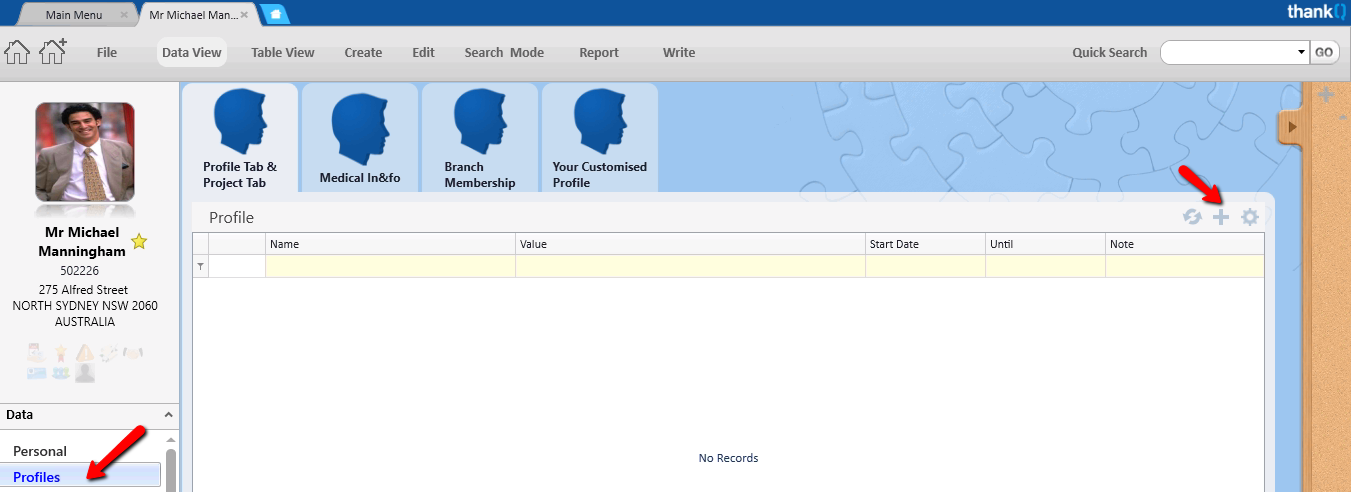Screen dimensions: 1351x492
Task: Click the Start Date filter cell
Action: coord(925,266)
